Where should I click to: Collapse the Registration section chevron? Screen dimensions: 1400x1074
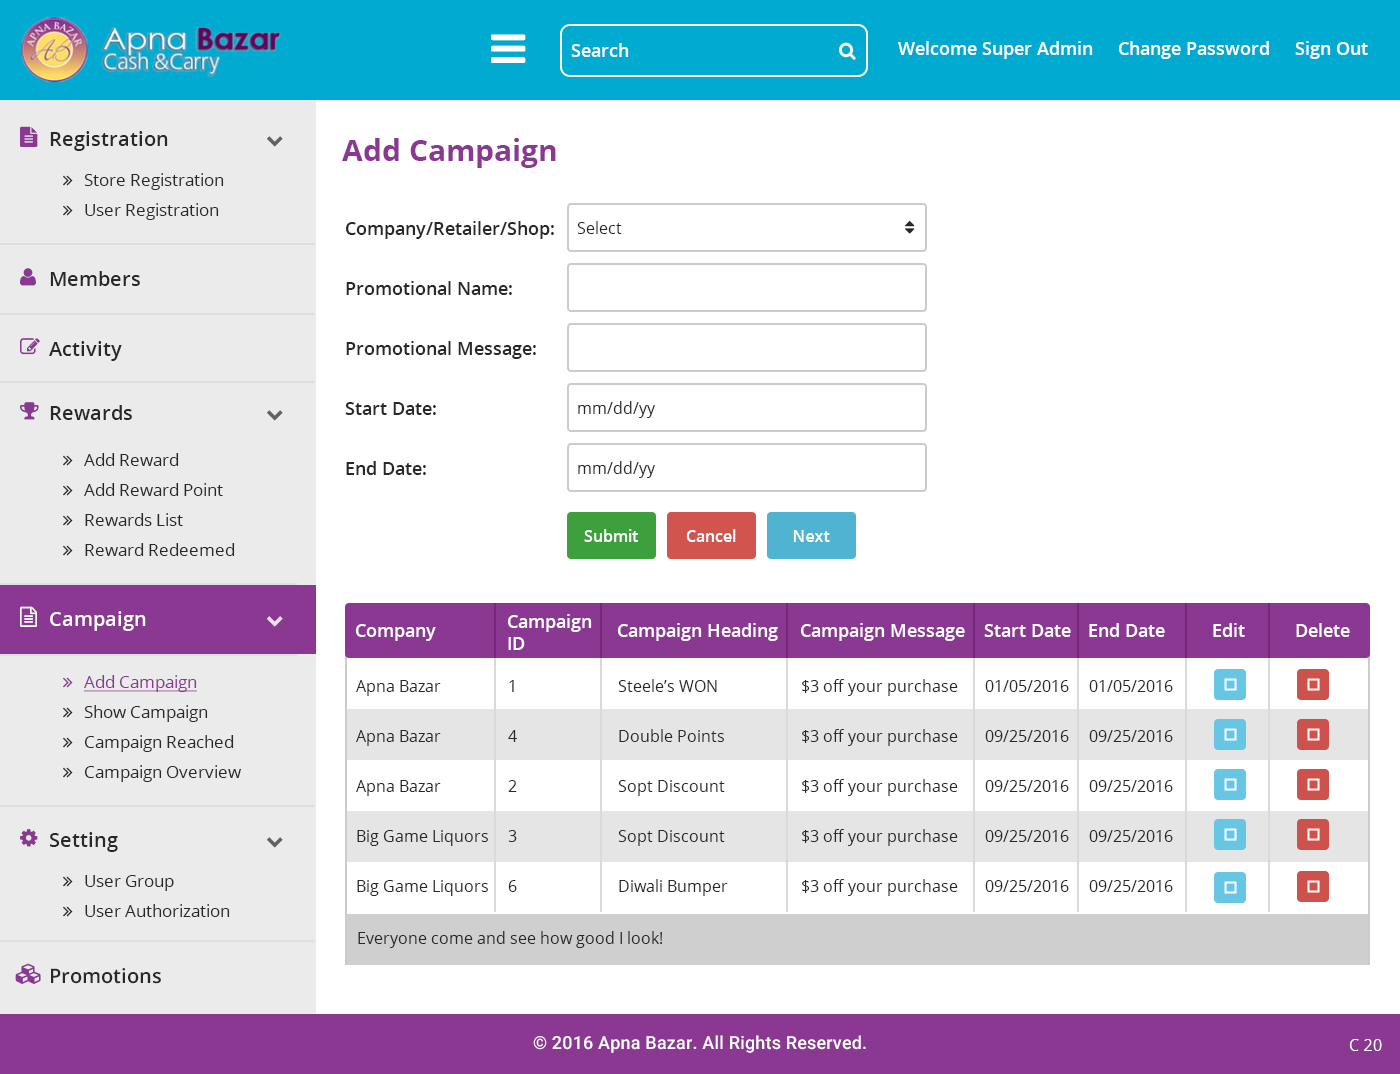(275, 141)
